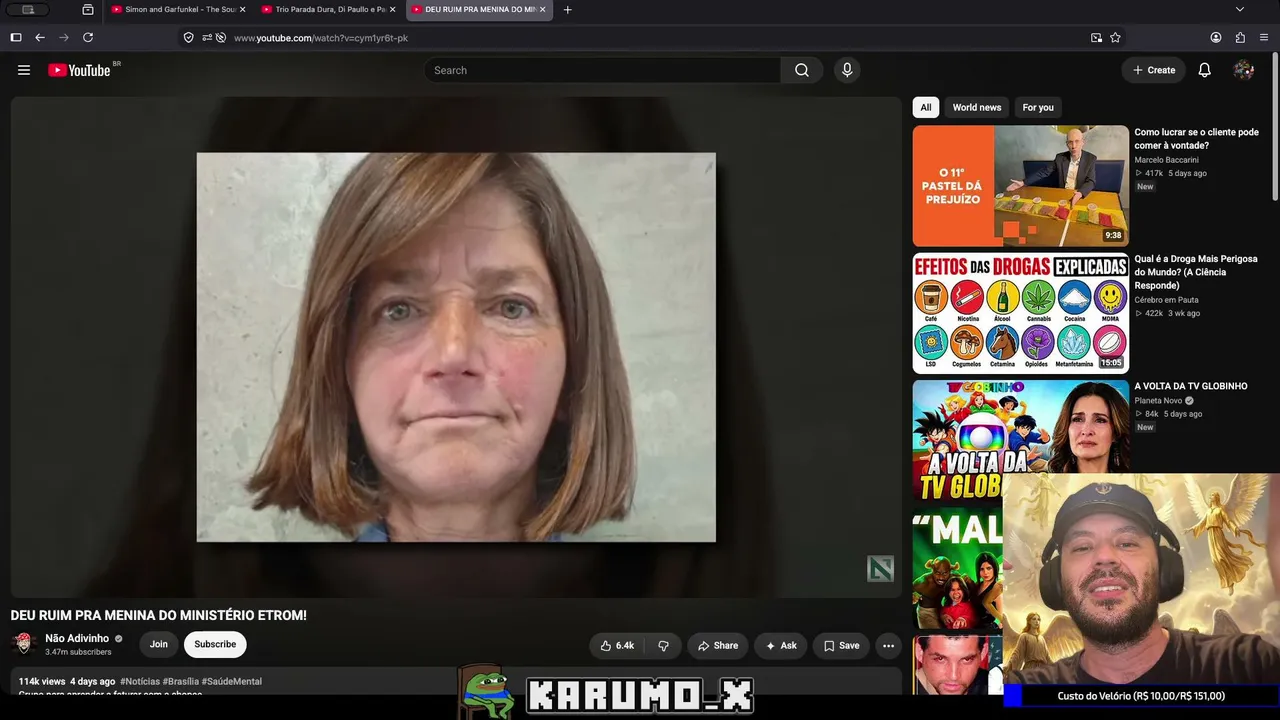Save the video to a playlist
Screen dimensions: 1280x720
841,646
